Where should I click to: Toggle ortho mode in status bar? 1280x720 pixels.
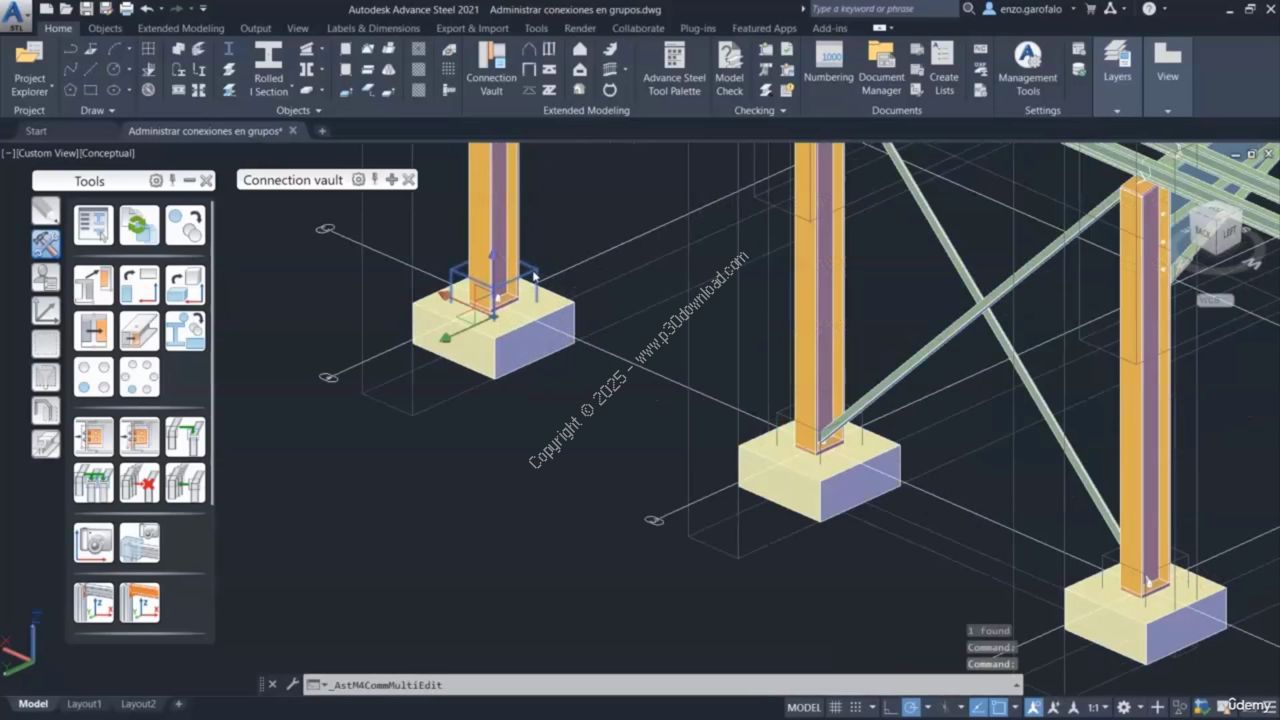coord(890,707)
